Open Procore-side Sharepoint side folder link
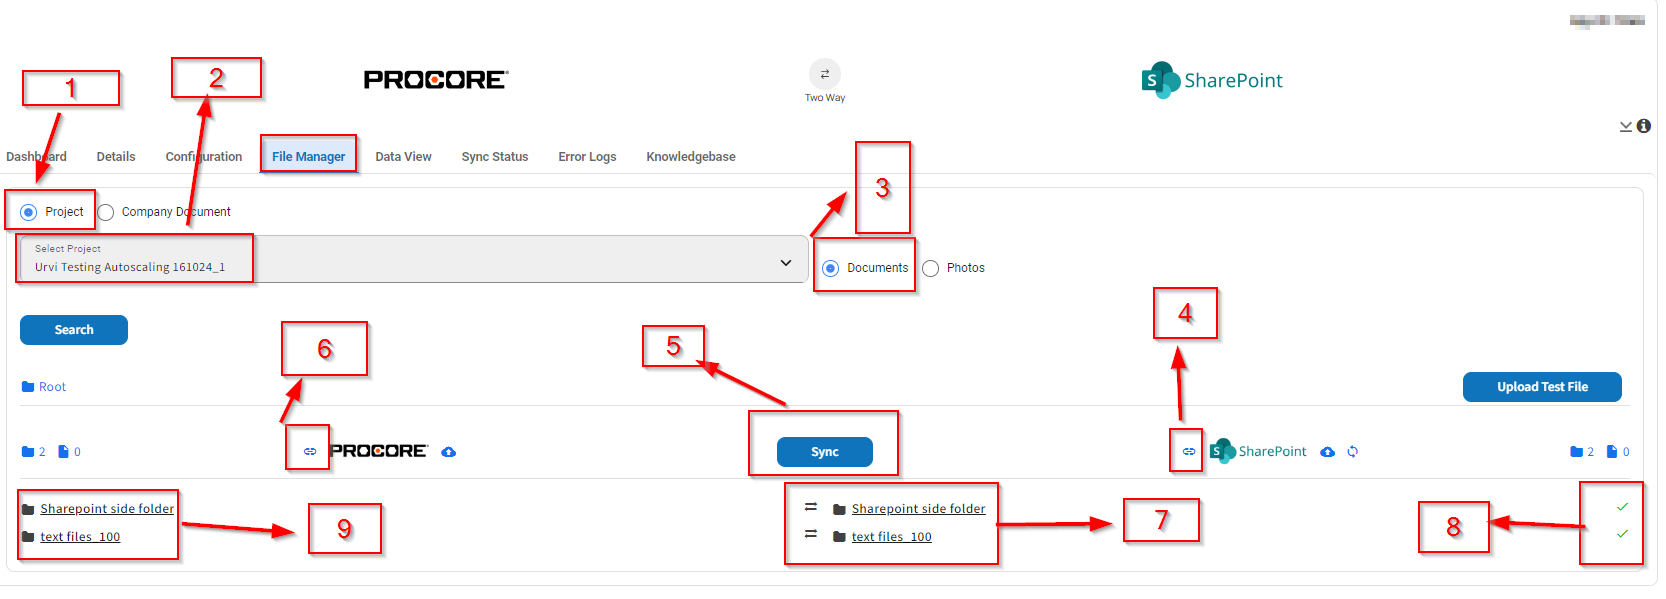Image resolution: width=1666 pixels, height=599 pixels. [107, 509]
